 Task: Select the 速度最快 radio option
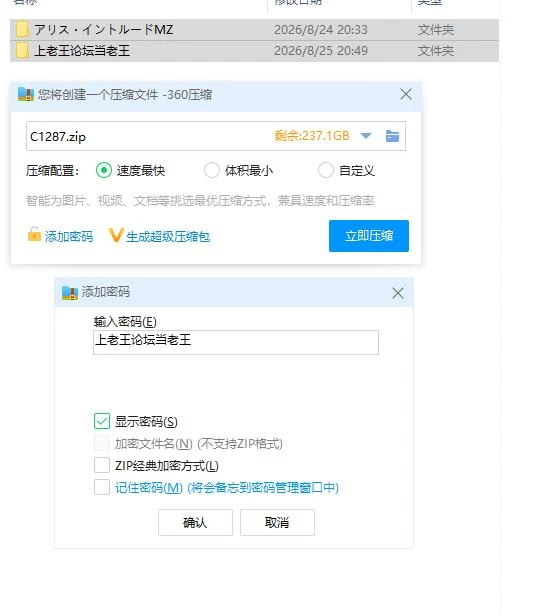(104, 170)
